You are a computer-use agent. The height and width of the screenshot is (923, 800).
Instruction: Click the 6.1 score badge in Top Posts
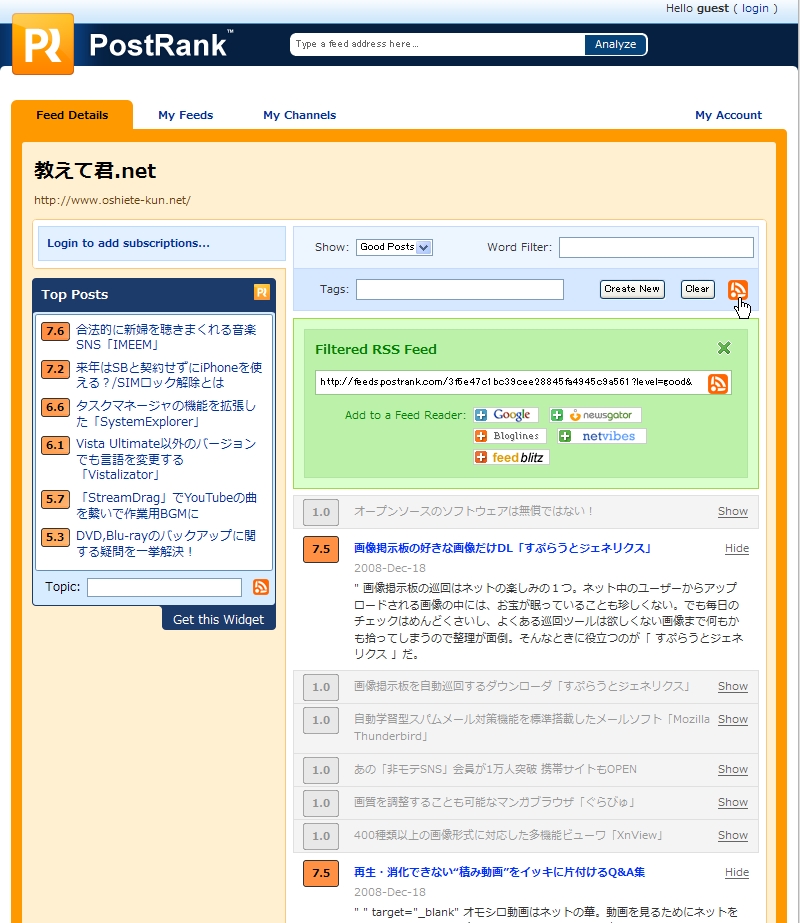[x=55, y=445]
